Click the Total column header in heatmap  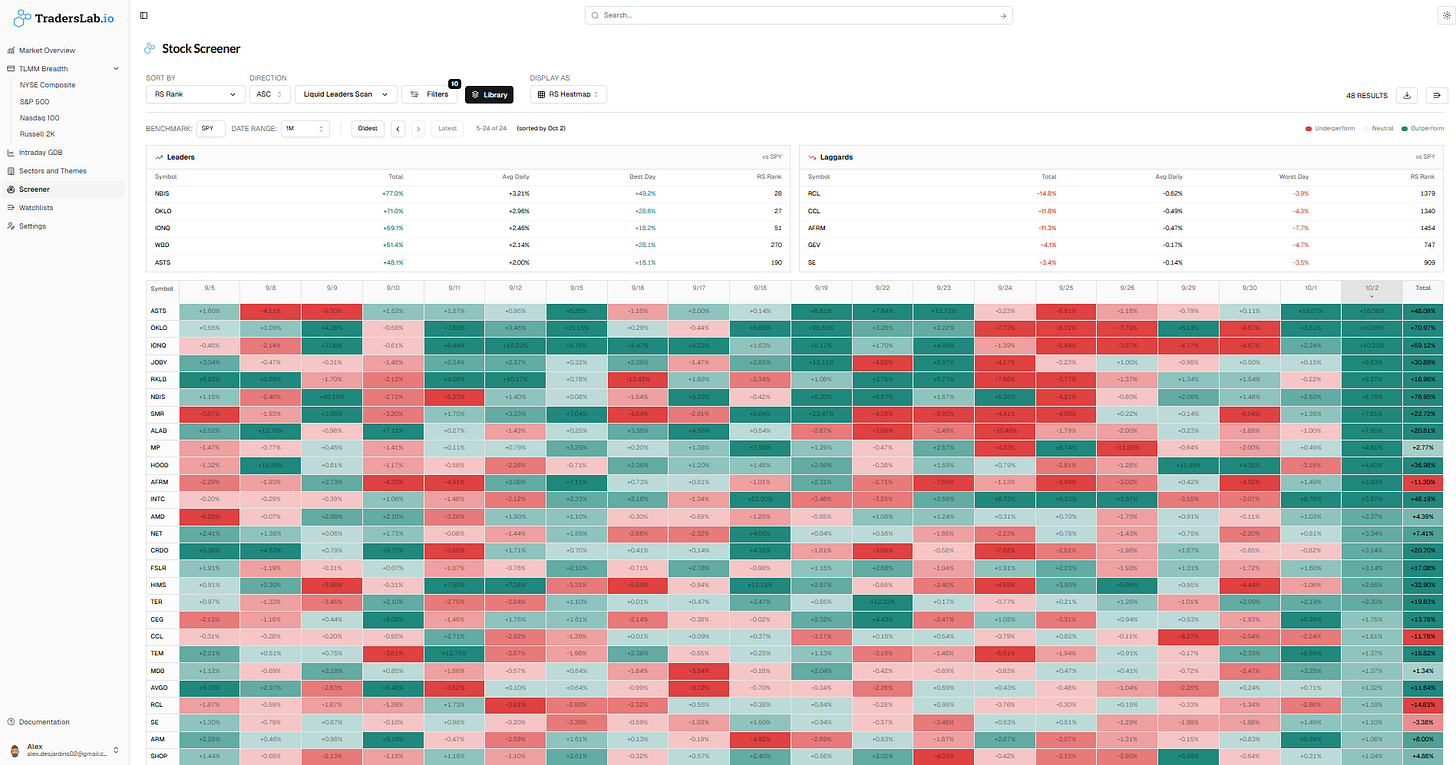tap(1422, 288)
